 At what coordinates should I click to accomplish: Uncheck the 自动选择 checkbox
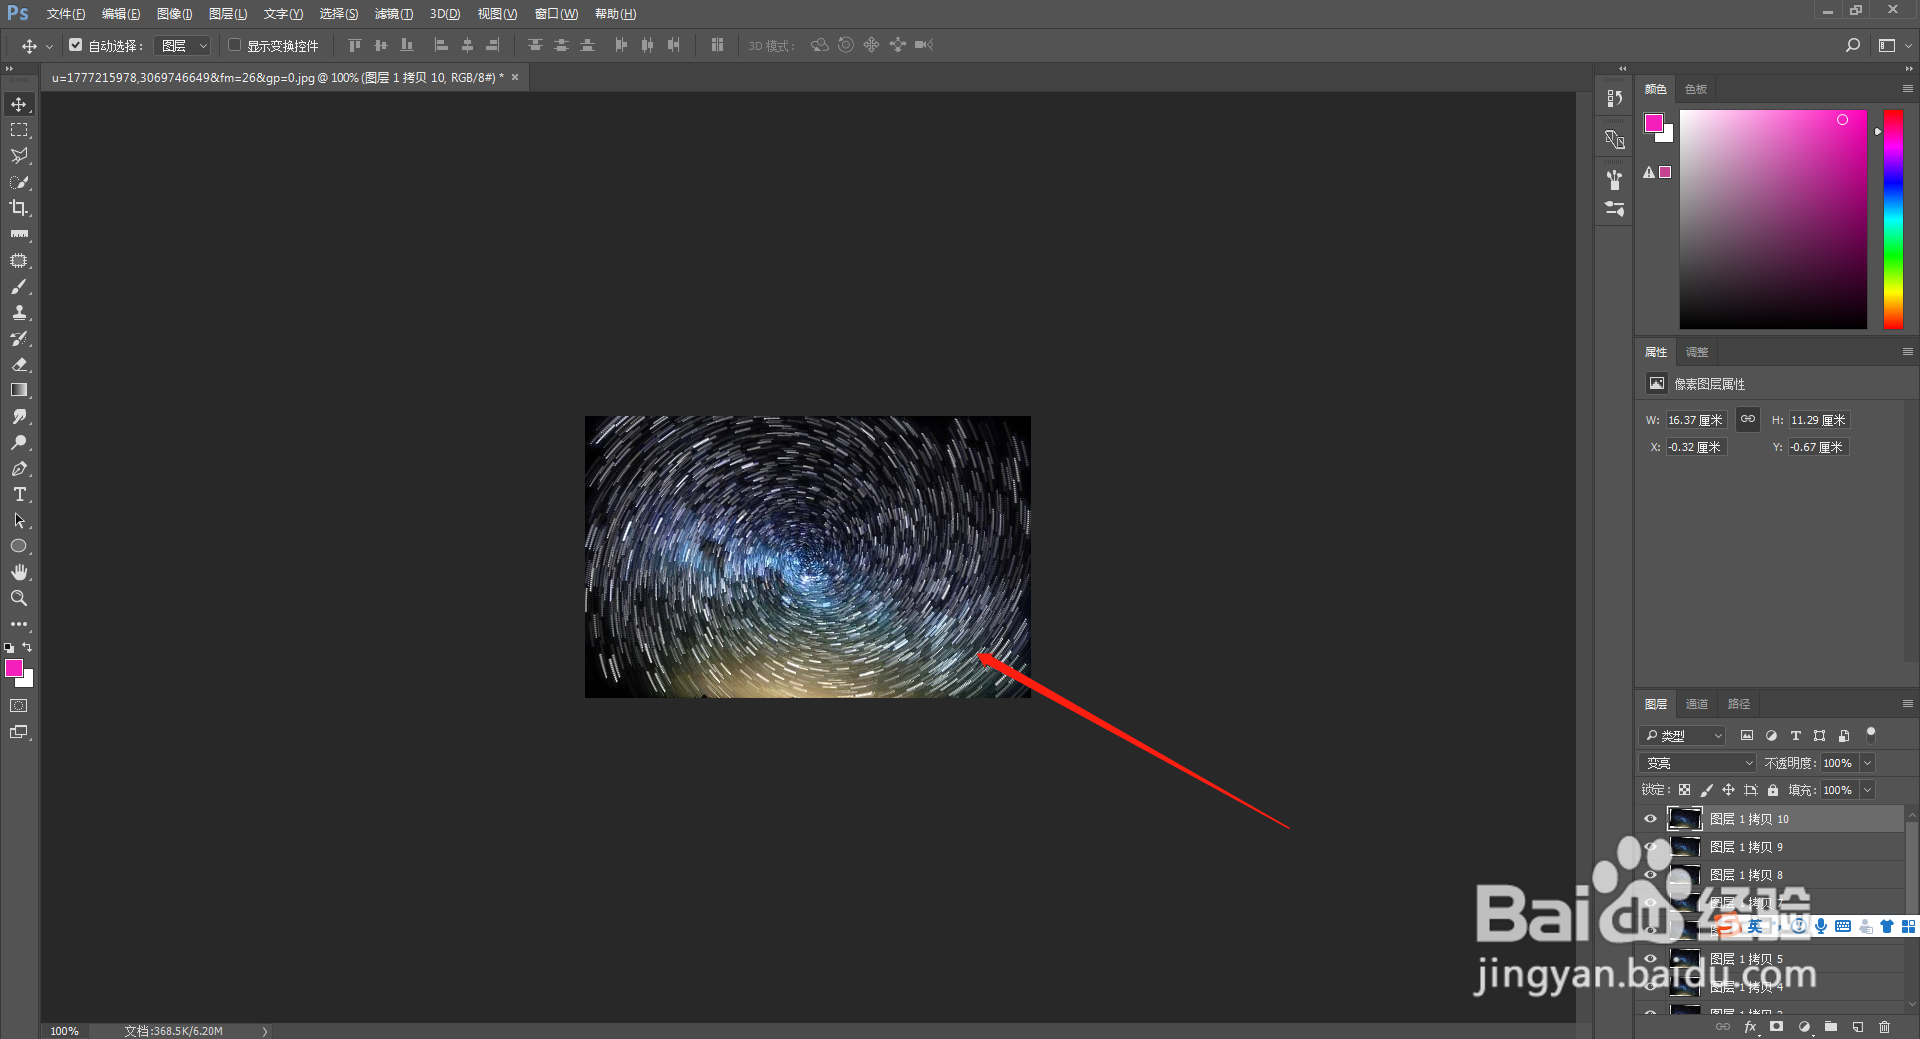(x=75, y=45)
